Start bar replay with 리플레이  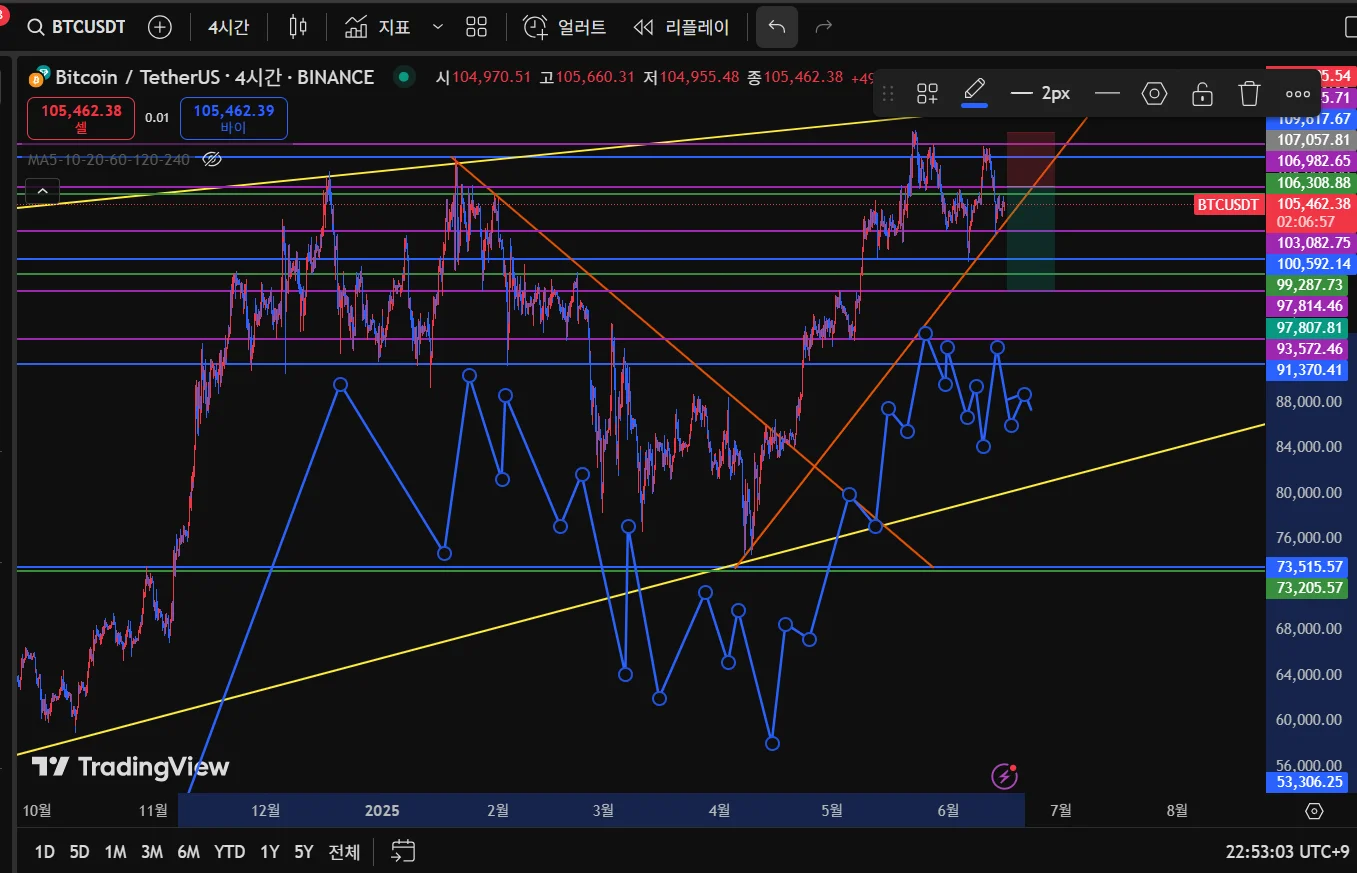coord(682,27)
